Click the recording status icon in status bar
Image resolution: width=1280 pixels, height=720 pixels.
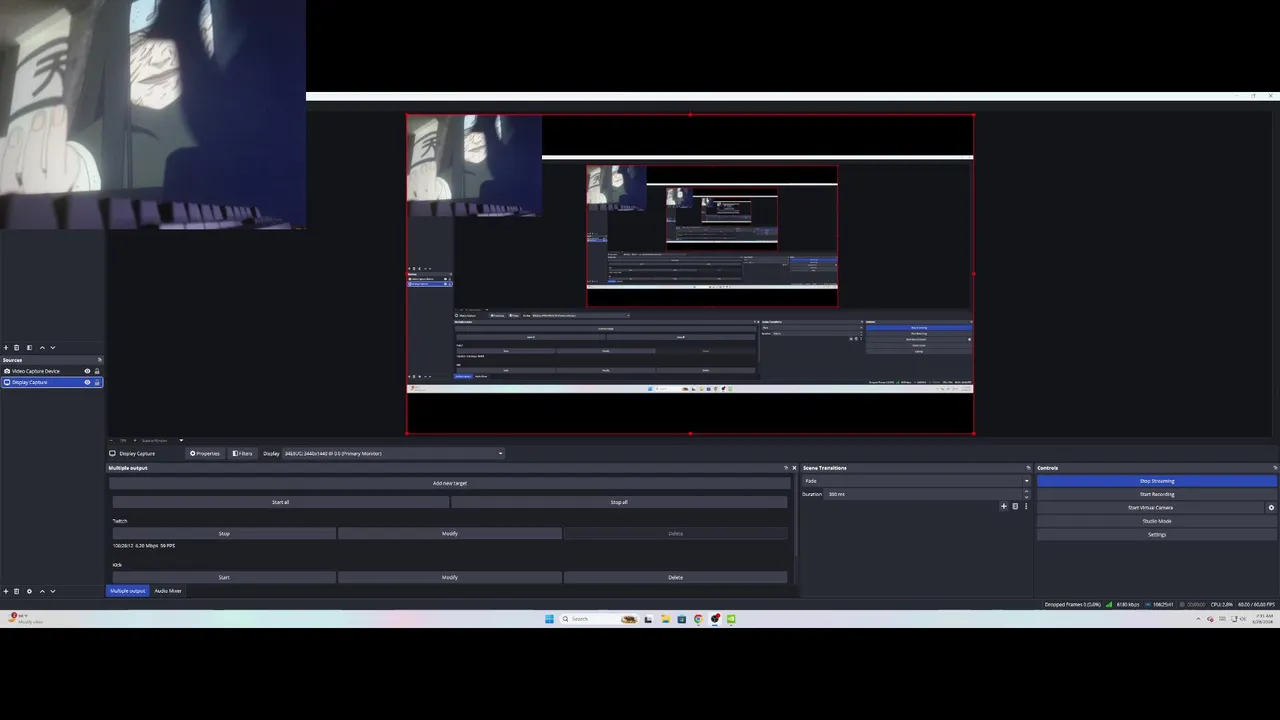(x=1182, y=604)
